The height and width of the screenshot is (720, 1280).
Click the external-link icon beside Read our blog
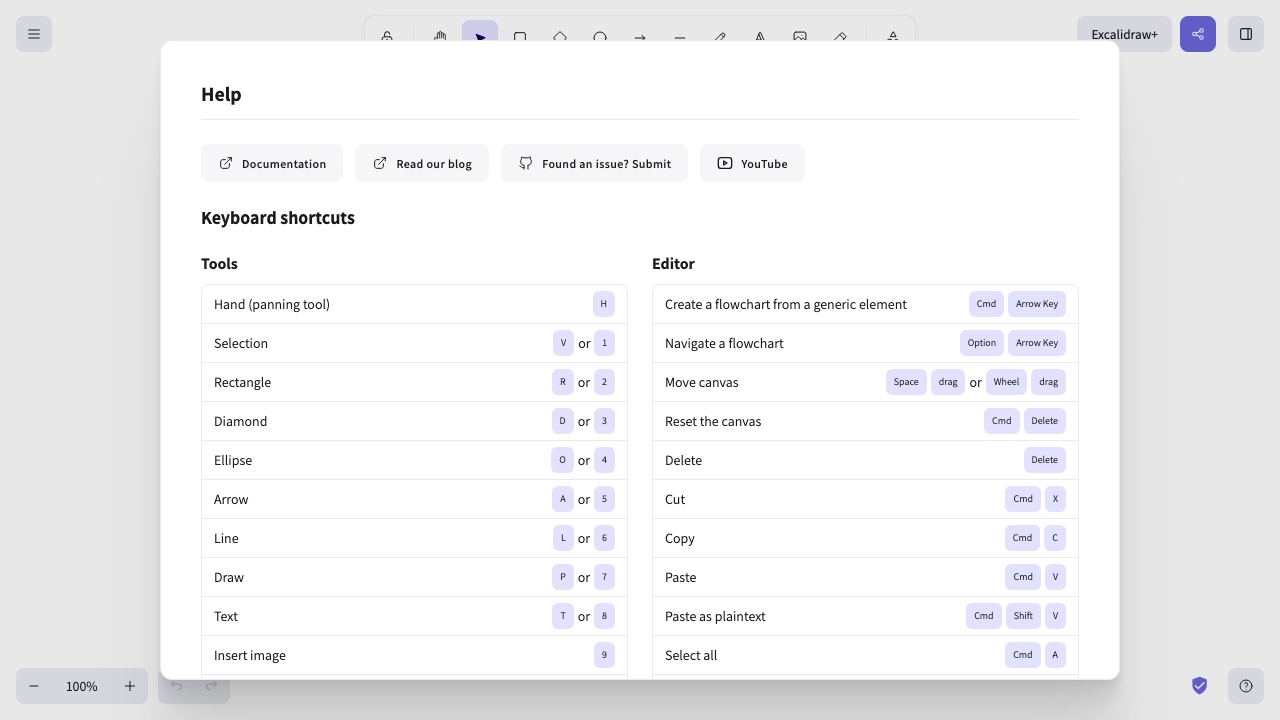pyautogui.click(x=380, y=163)
